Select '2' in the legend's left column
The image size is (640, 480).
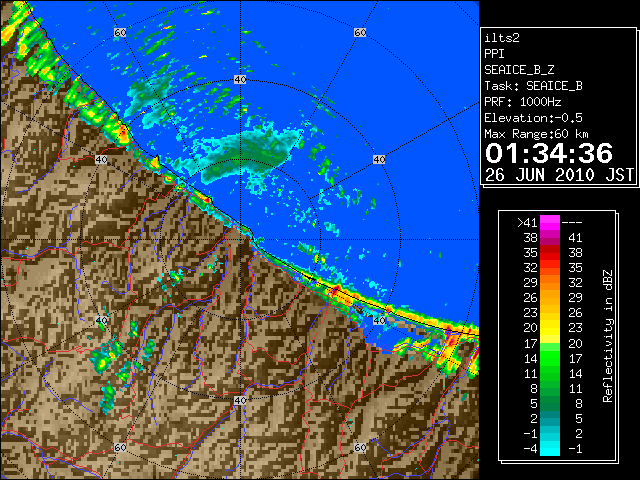pos(533,418)
